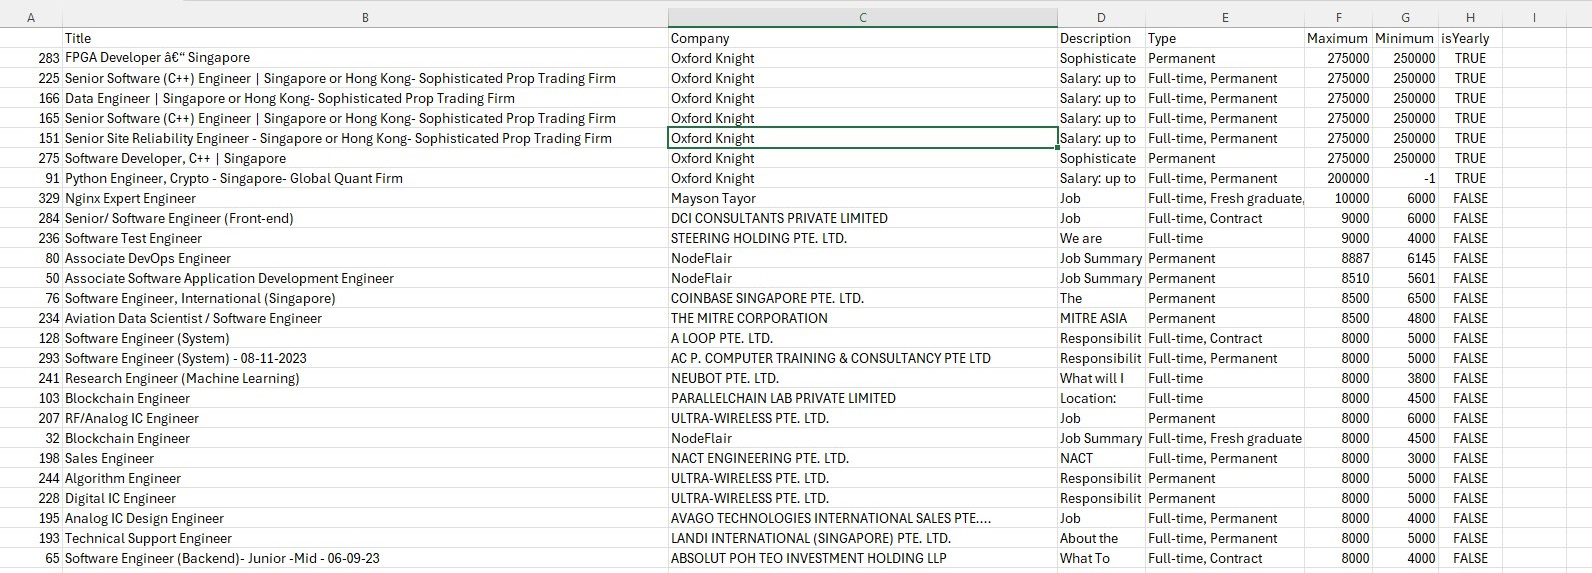Image resolution: width=1592 pixels, height=573 pixels.
Task: Click column H header letter
Action: 1469,17
